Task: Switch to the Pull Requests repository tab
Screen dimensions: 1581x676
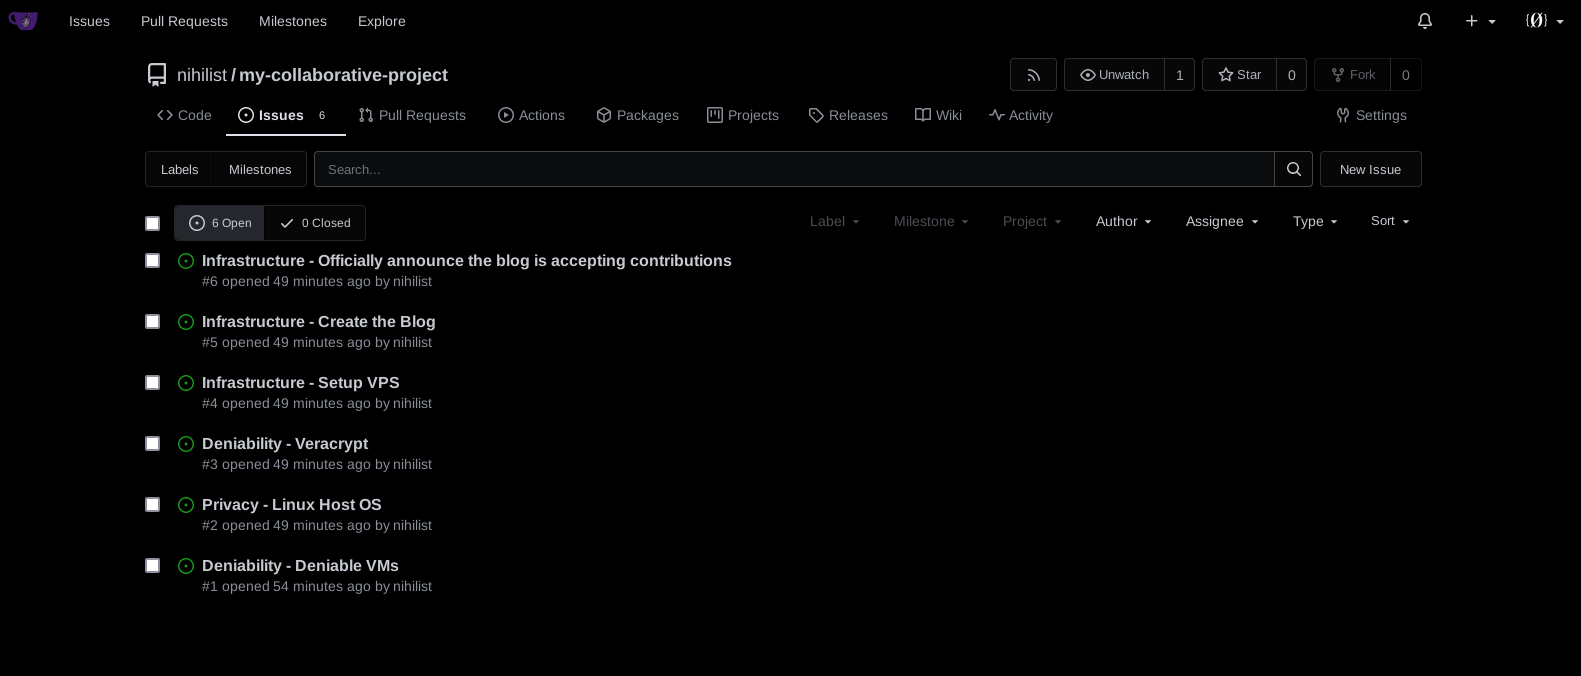Action: click(412, 115)
